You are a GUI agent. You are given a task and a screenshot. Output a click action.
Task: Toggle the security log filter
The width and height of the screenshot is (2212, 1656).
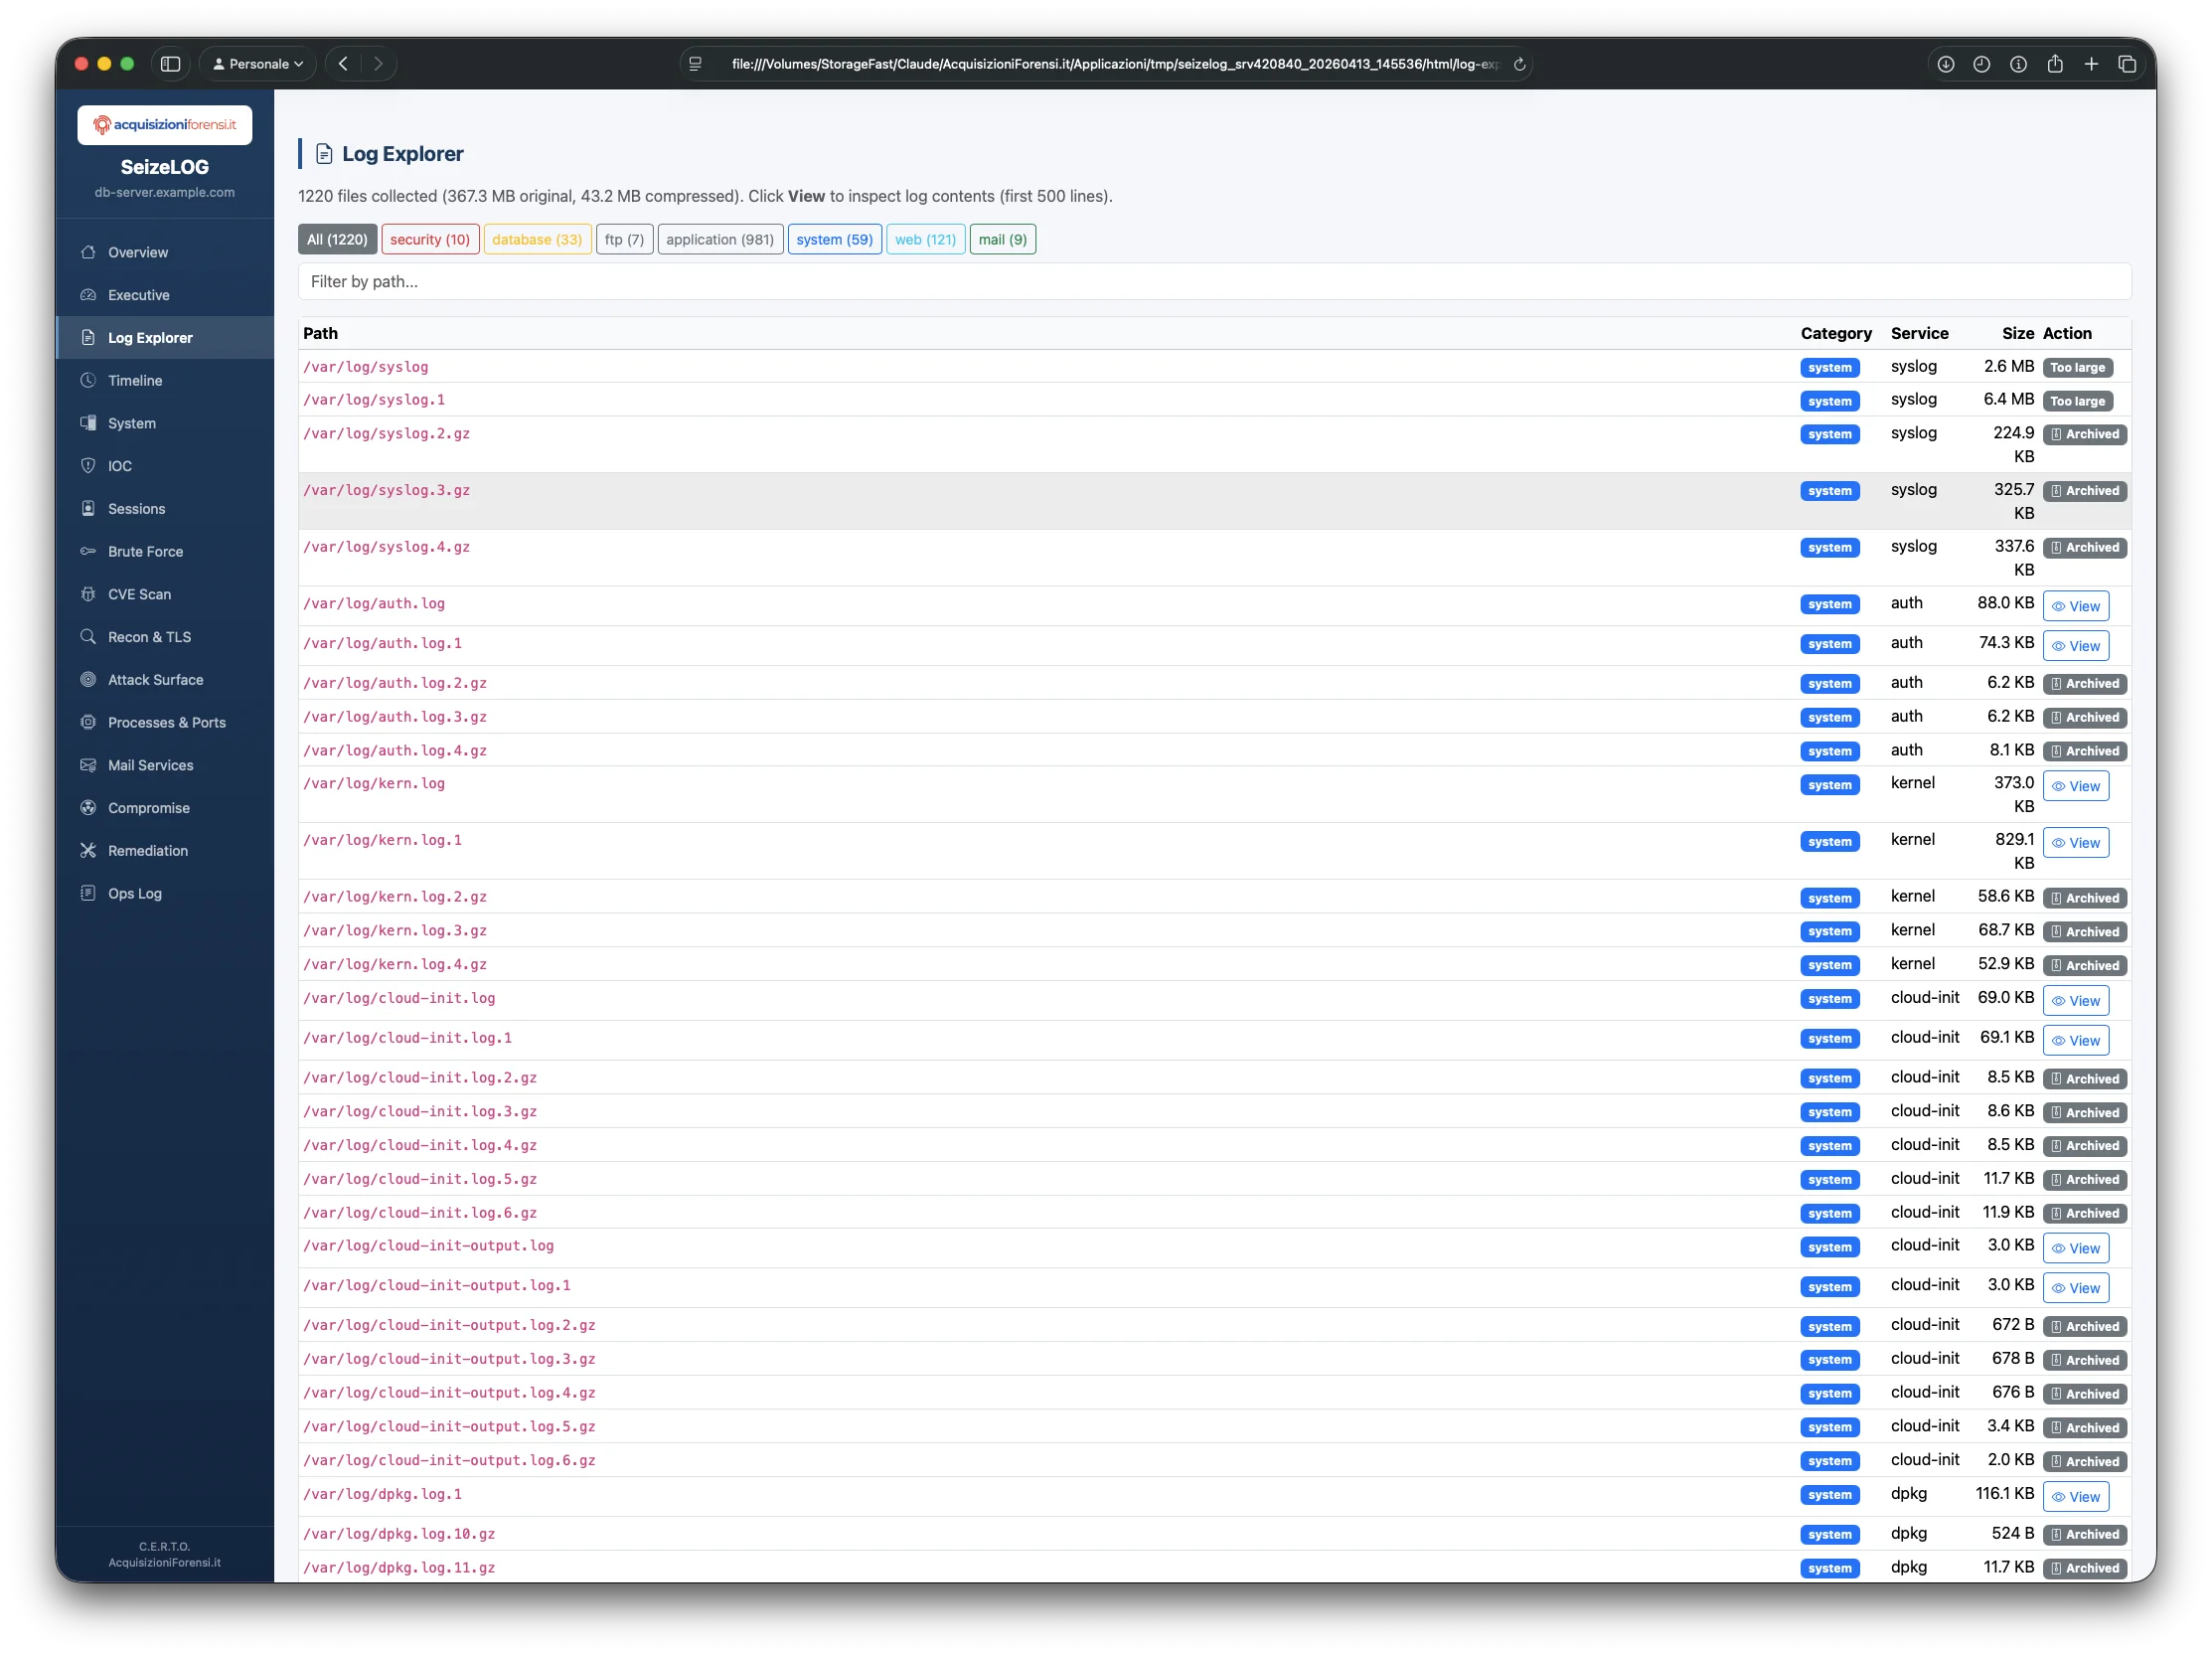coord(430,239)
